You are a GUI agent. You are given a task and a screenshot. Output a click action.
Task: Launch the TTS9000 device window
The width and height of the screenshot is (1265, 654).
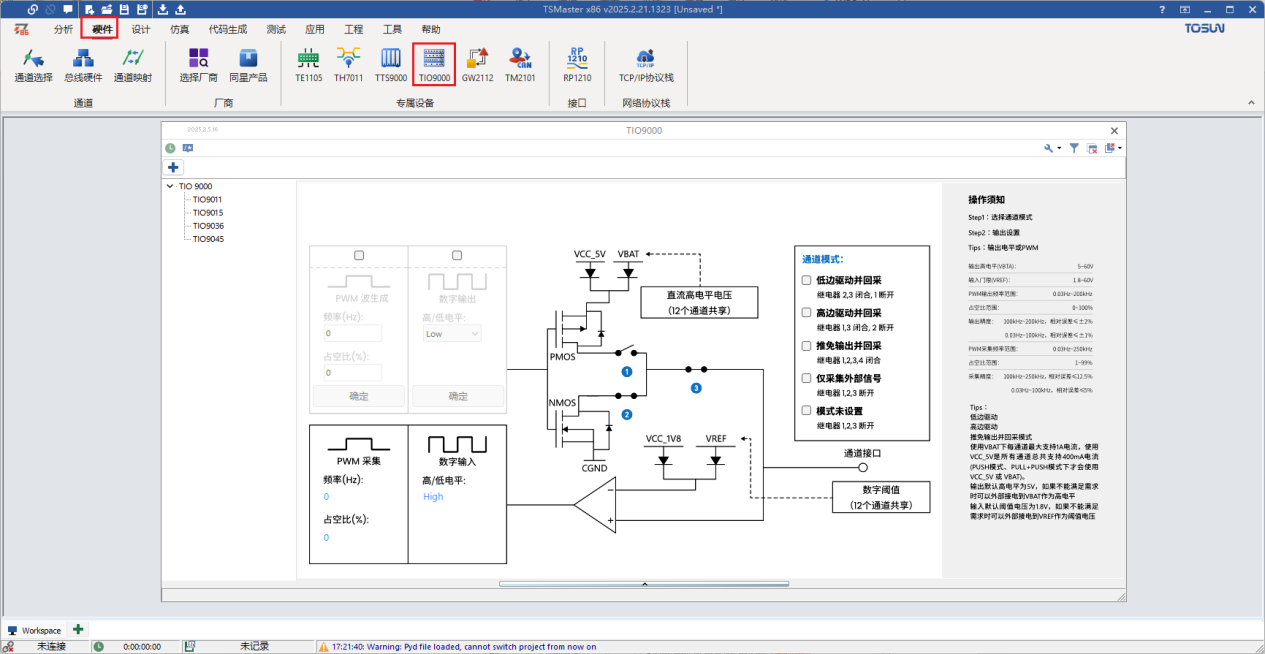(390, 65)
